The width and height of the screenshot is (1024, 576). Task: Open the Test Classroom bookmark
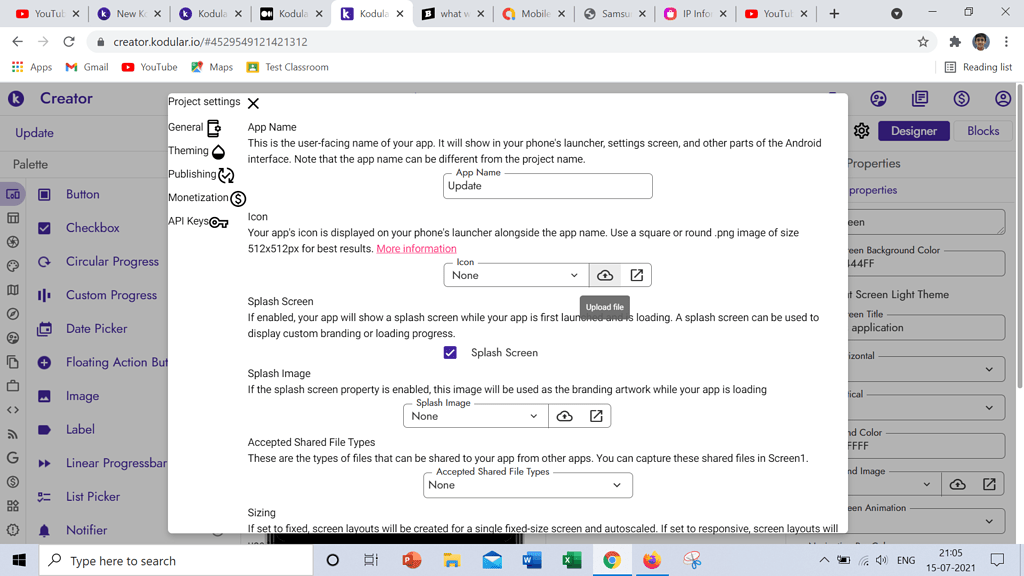coord(287,67)
